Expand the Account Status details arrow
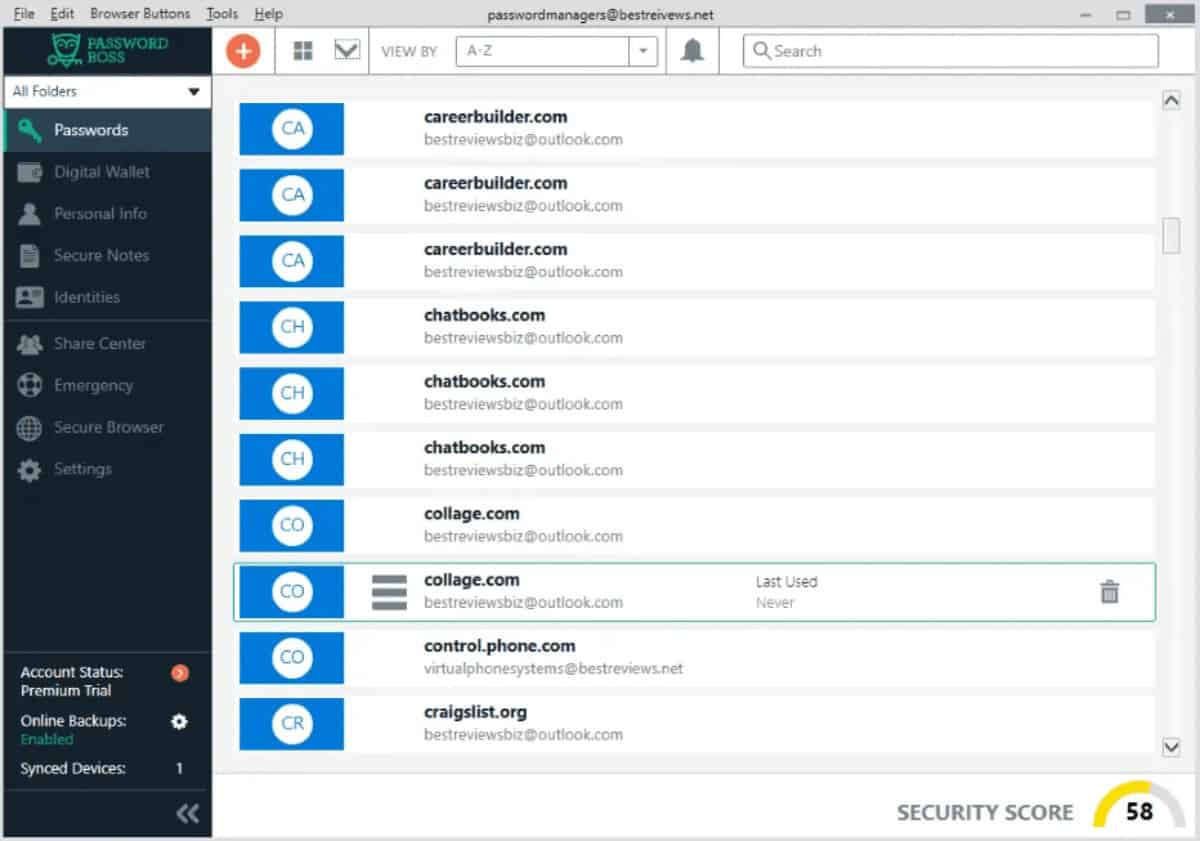The height and width of the screenshot is (841, 1200). tap(179, 673)
